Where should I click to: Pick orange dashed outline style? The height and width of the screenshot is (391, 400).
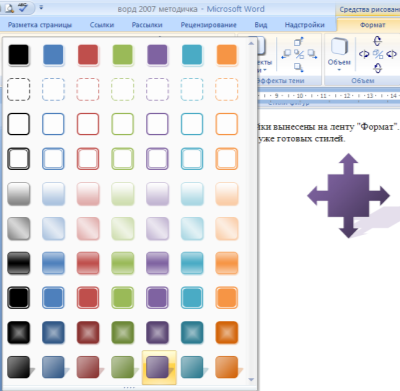click(x=226, y=89)
